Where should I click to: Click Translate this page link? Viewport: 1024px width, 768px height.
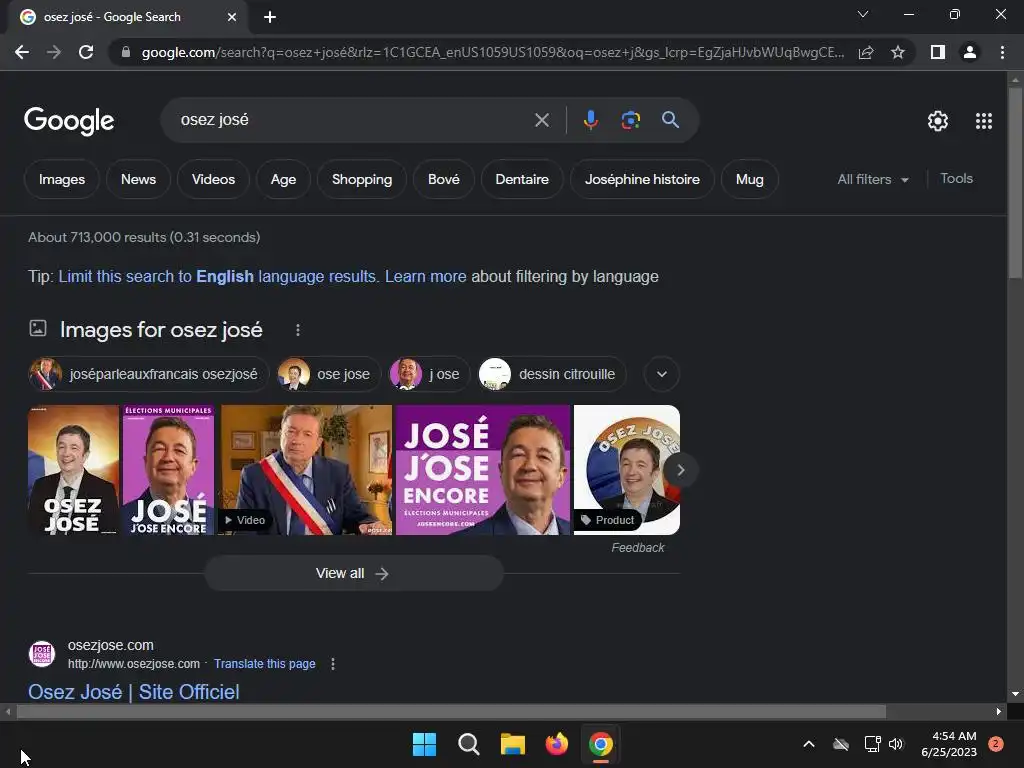coord(264,664)
